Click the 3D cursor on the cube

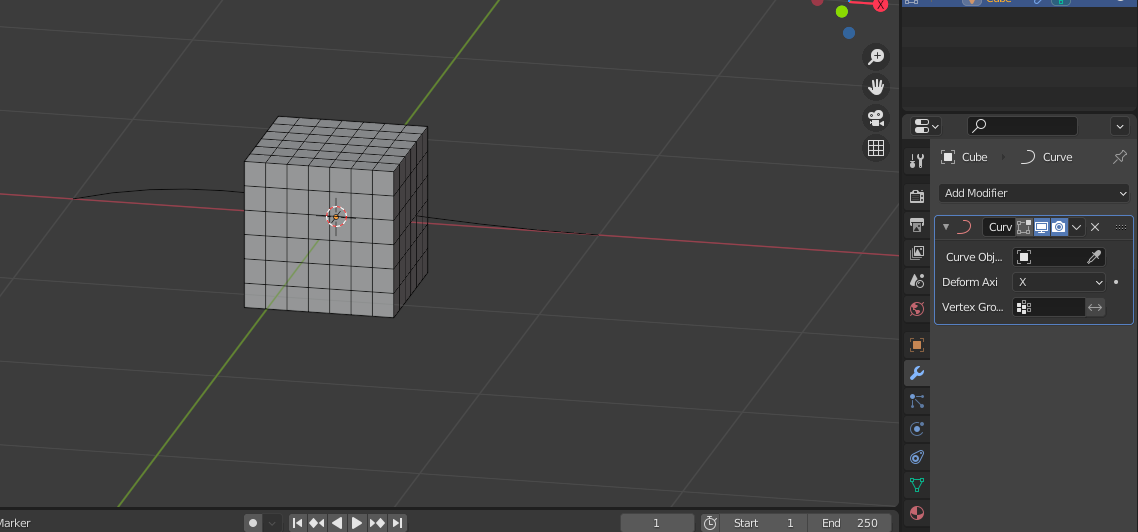click(336, 216)
